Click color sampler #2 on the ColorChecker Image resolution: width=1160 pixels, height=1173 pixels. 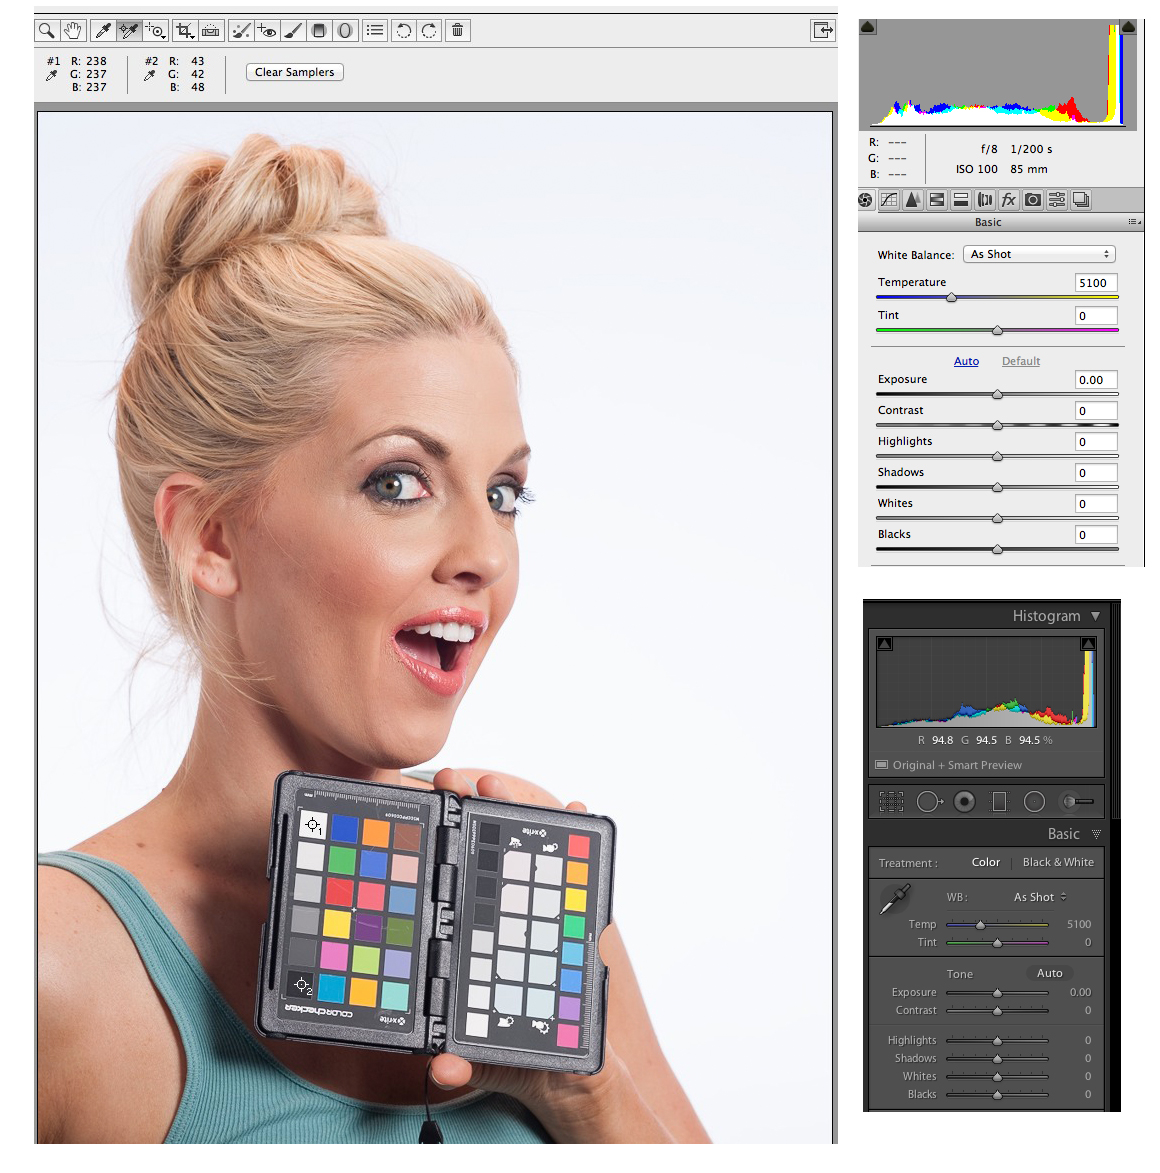tap(301, 985)
